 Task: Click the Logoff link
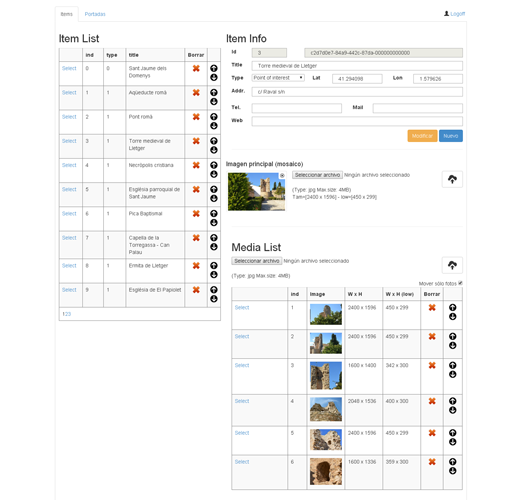pyautogui.click(x=457, y=14)
